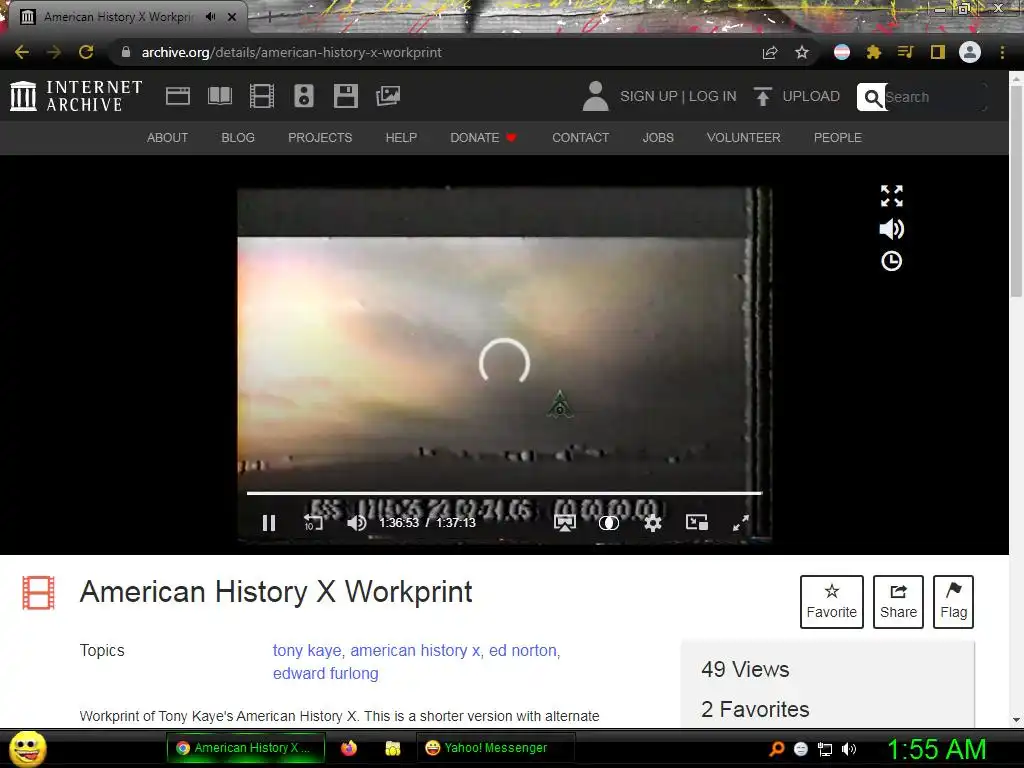
Task: Open the Images section icon
Action: tap(388, 96)
